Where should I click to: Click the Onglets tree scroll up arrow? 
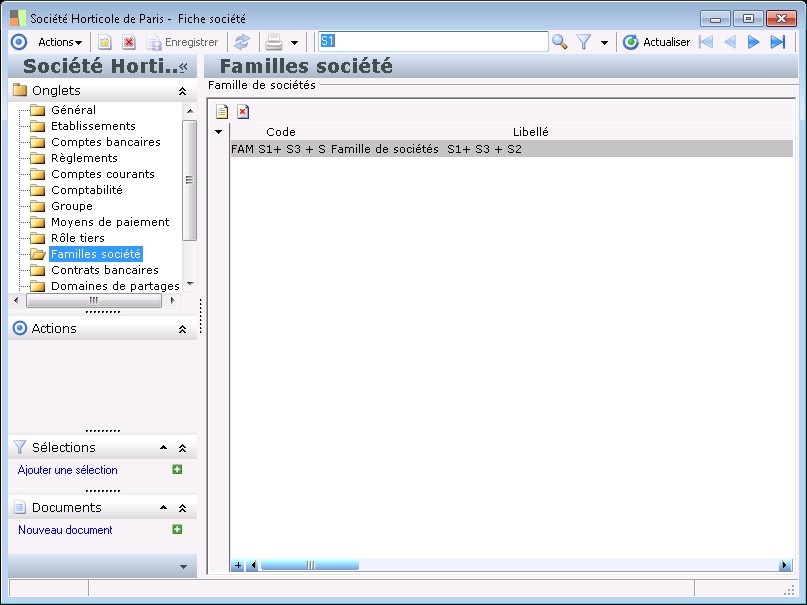(x=190, y=111)
